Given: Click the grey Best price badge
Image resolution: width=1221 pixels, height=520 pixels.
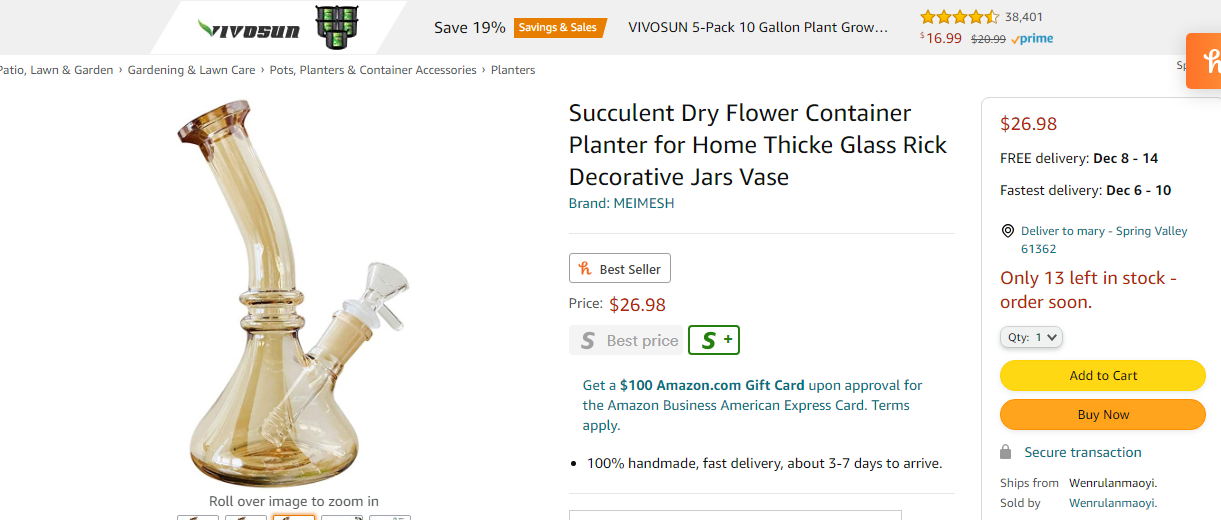Looking at the screenshot, I should coord(626,340).
